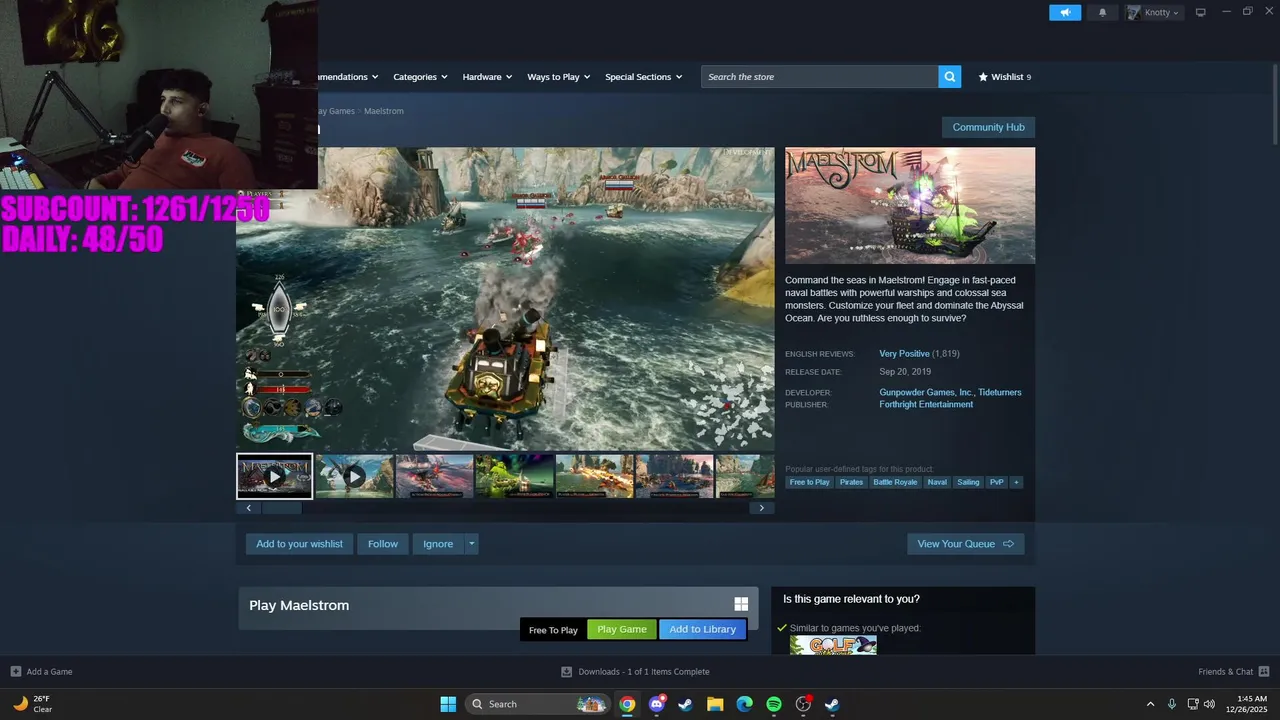Open the dropdown arrow beside Ignore
This screenshot has width=1280, height=720.
pos(472,544)
